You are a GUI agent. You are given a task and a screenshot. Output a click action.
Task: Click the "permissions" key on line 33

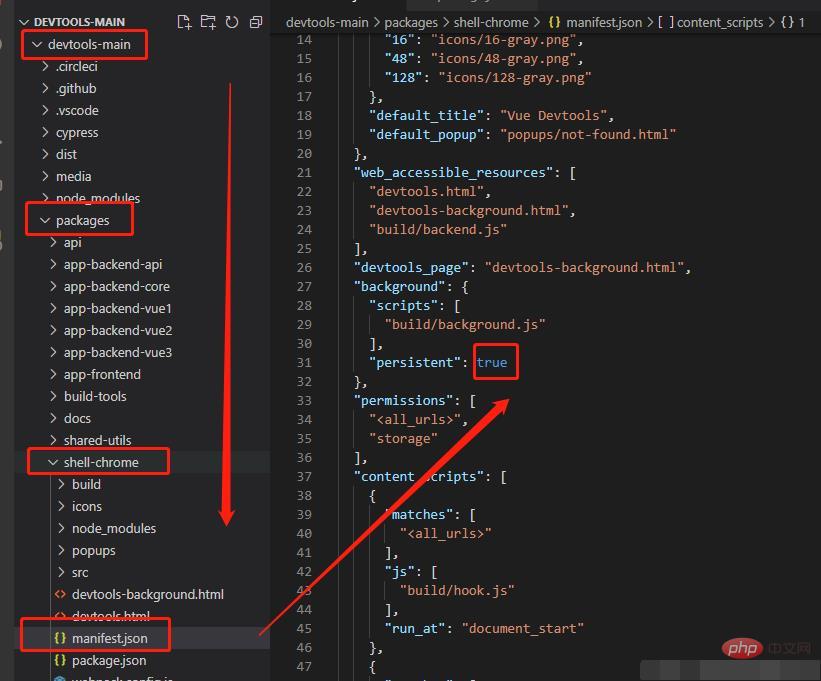(x=403, y=400)
